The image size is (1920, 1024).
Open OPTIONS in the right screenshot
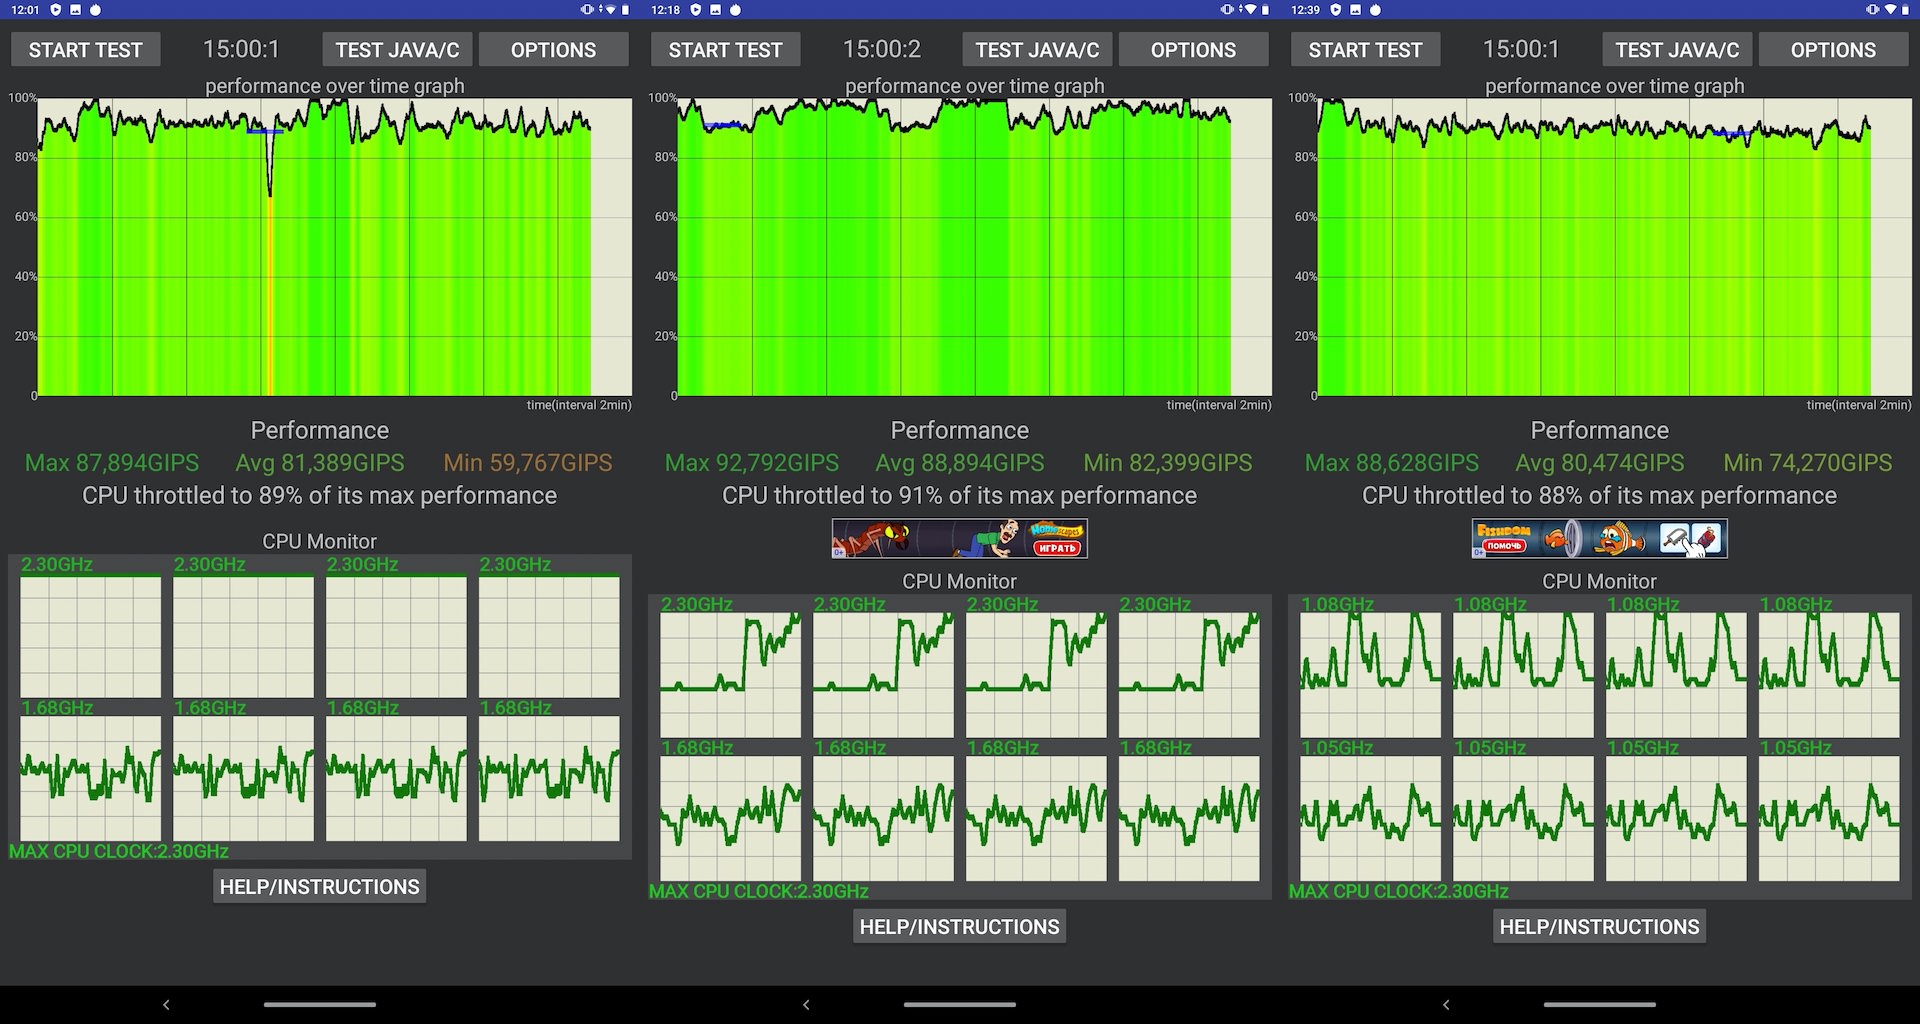pos(1833,50)
